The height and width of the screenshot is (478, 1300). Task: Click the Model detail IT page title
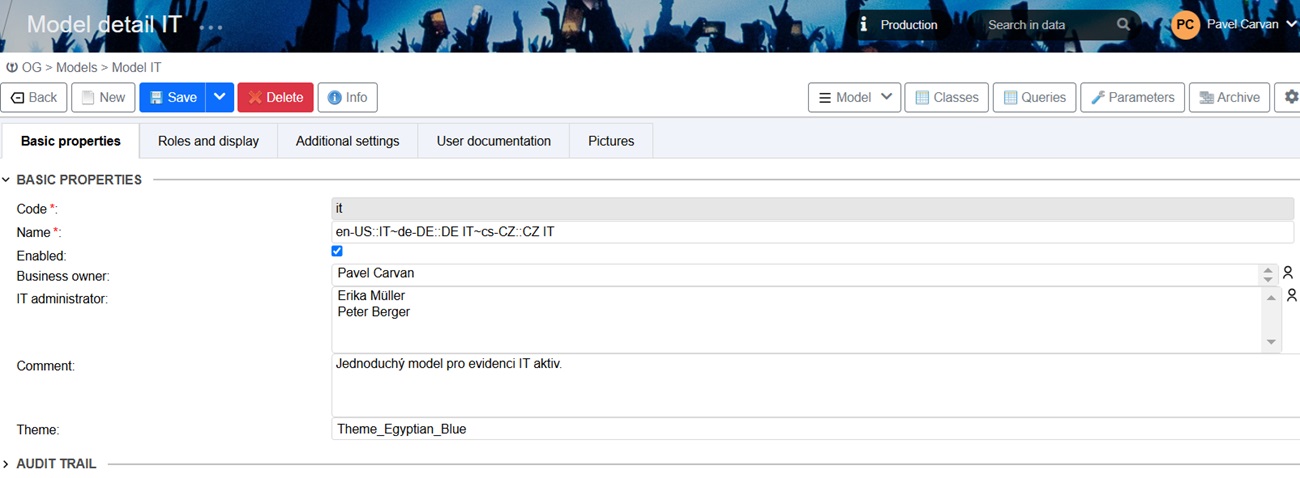(104, 25)
